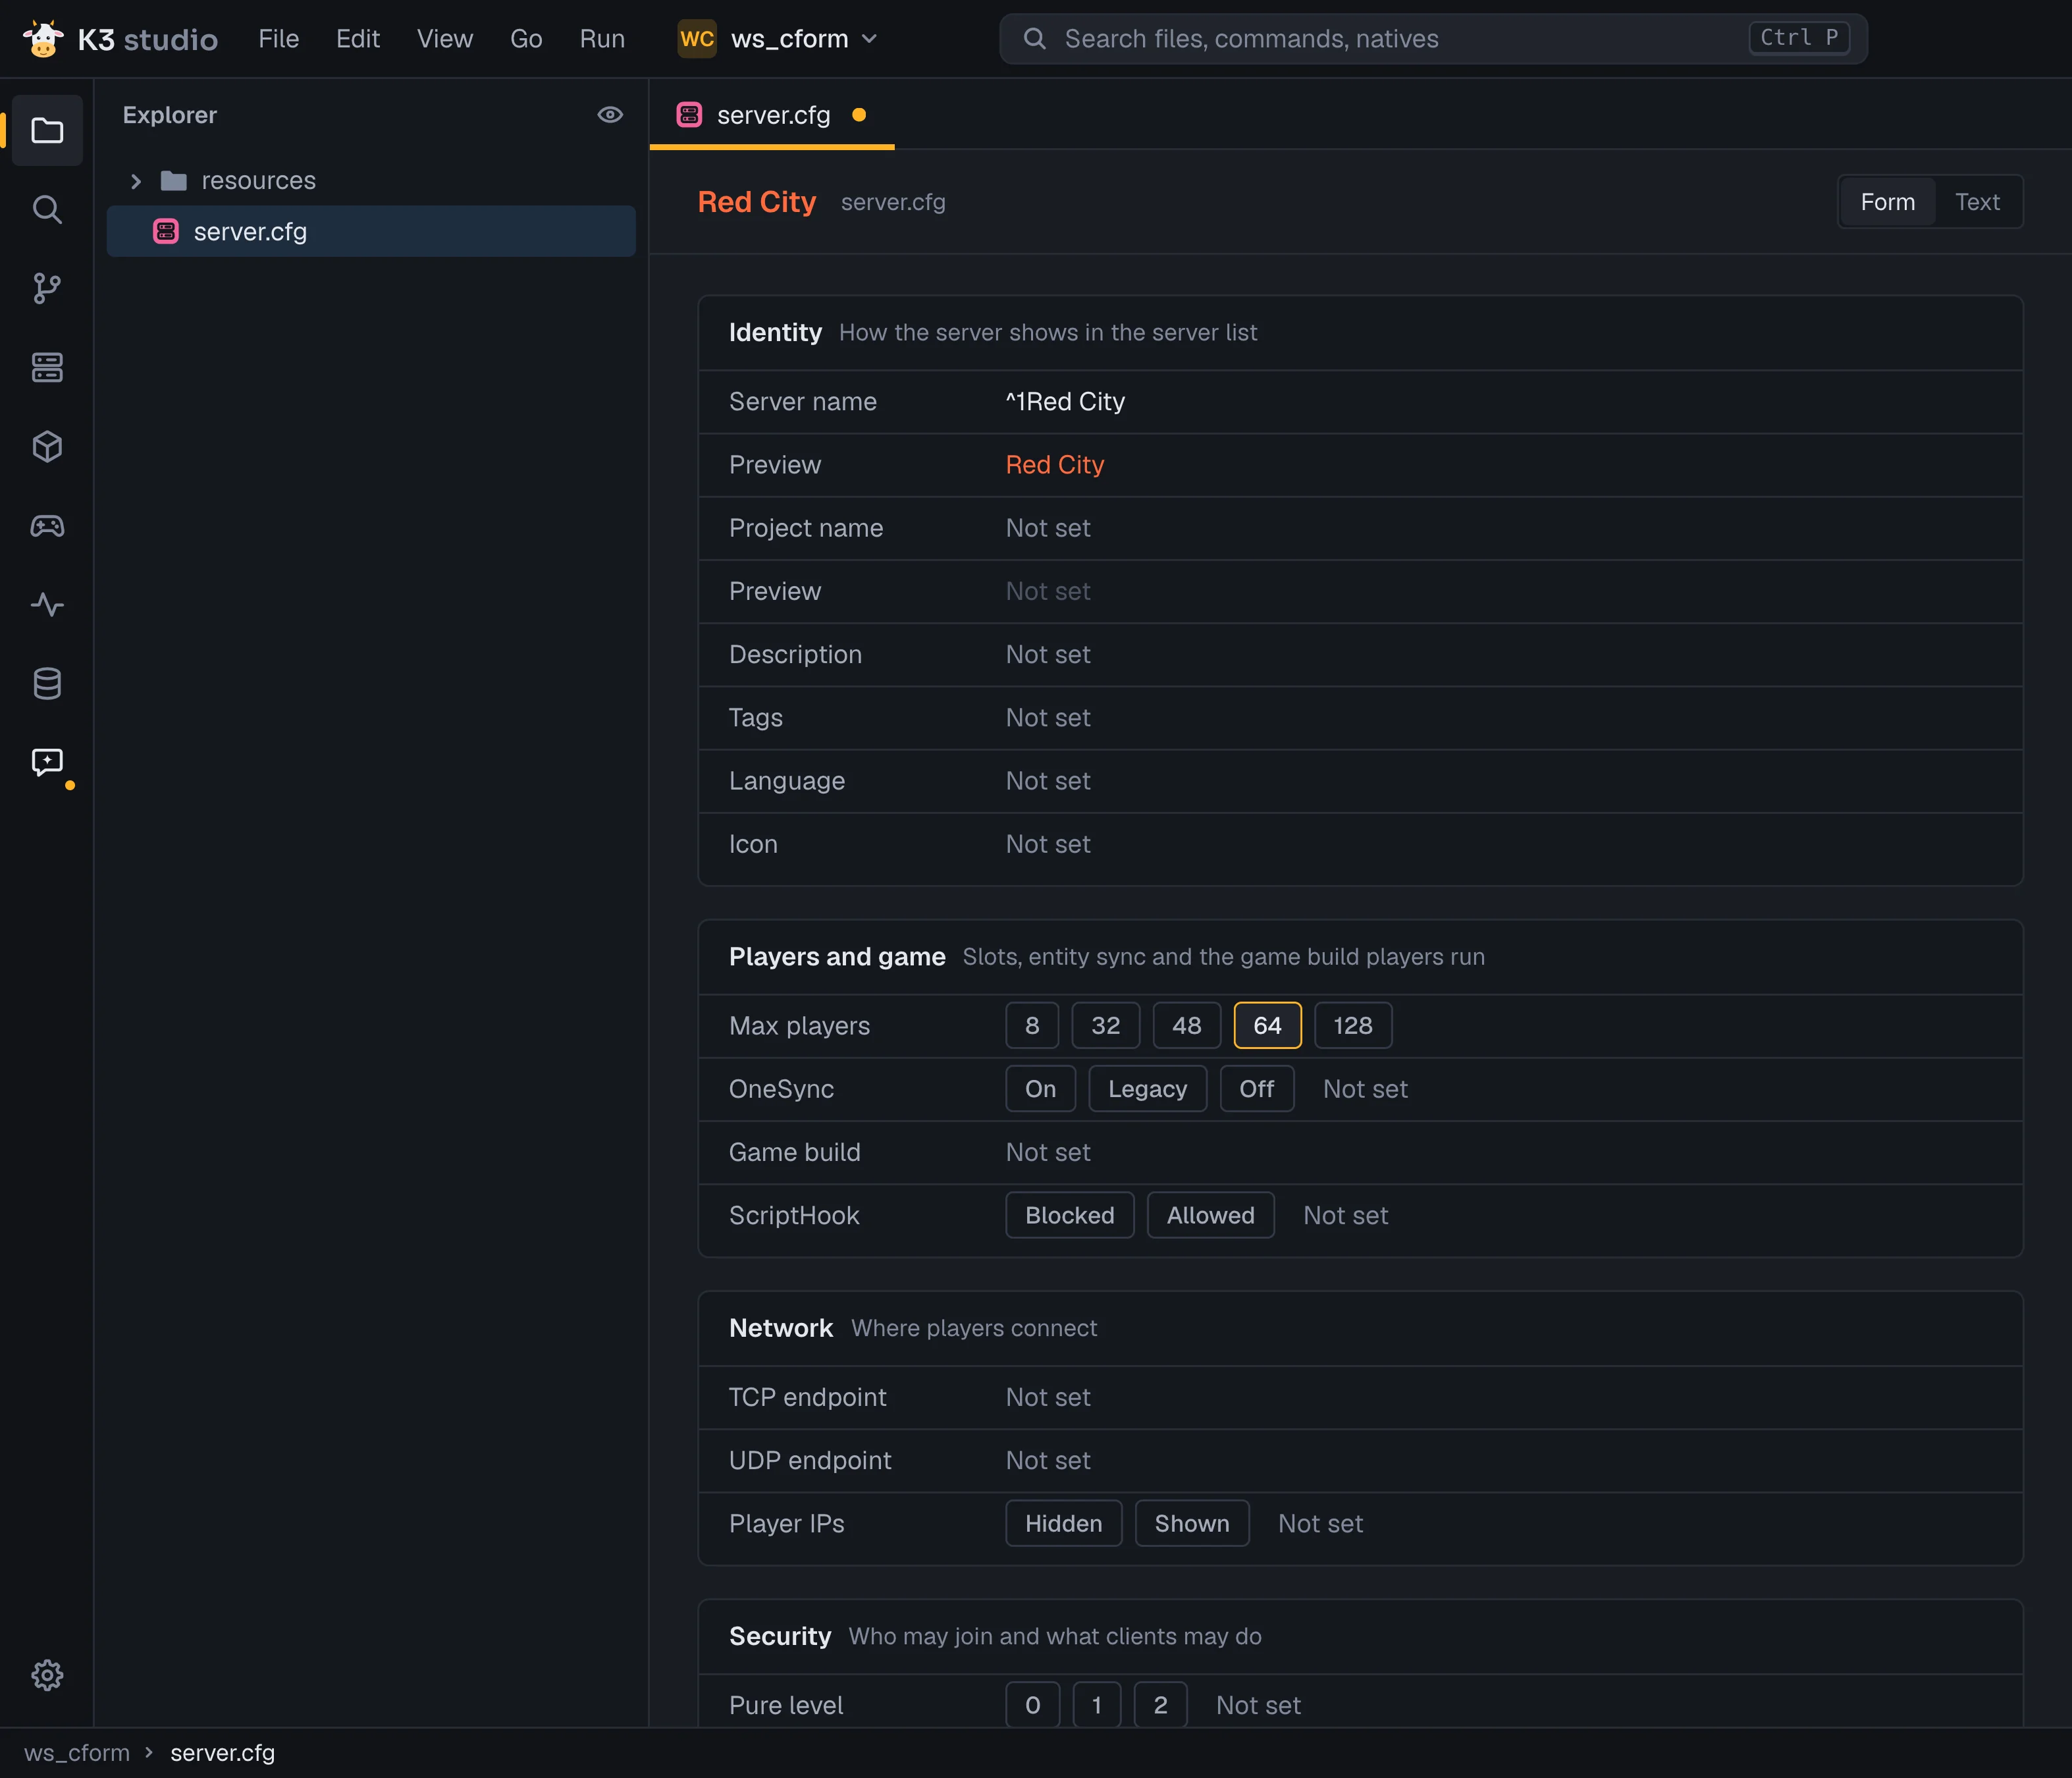Image resolution: width=2072 pixels, height=1778 pixels.
Task: Click the server.cfg tab file icon
Action: tap(689, 115)
